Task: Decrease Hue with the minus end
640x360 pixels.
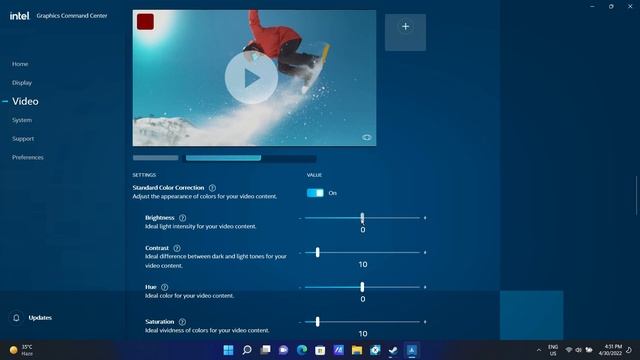Action: tap(300, 287)
